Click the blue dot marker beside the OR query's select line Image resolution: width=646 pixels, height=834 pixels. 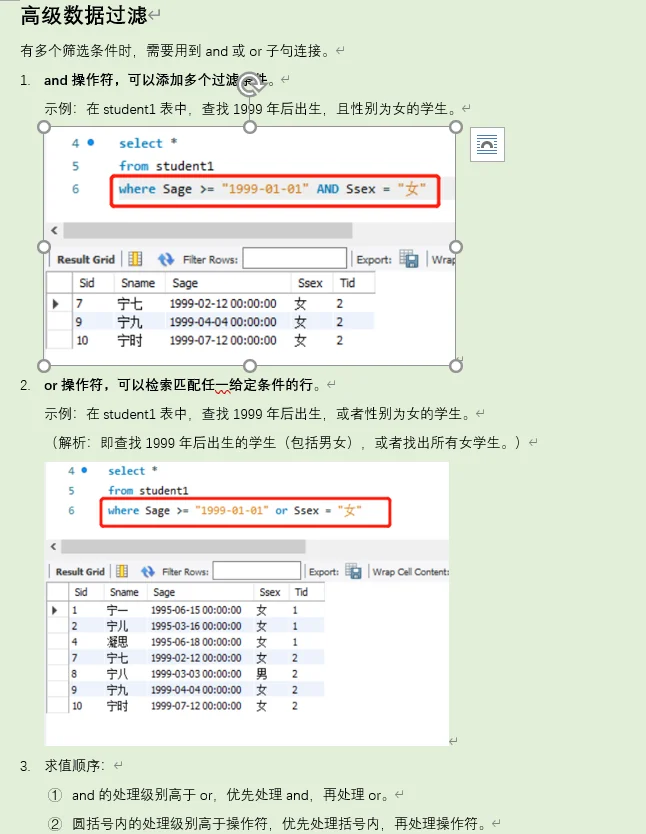click(84, 470)
